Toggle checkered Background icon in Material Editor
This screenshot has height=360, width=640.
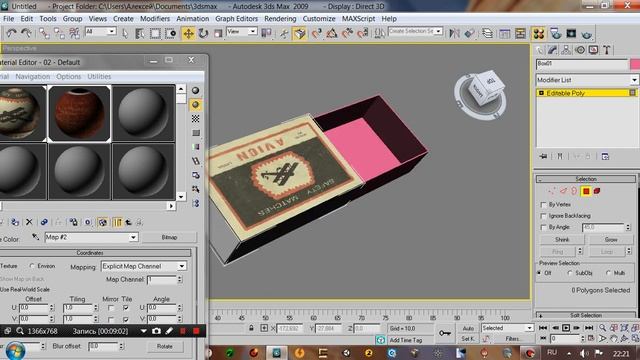pyautogui.click(x=196, y=119)
